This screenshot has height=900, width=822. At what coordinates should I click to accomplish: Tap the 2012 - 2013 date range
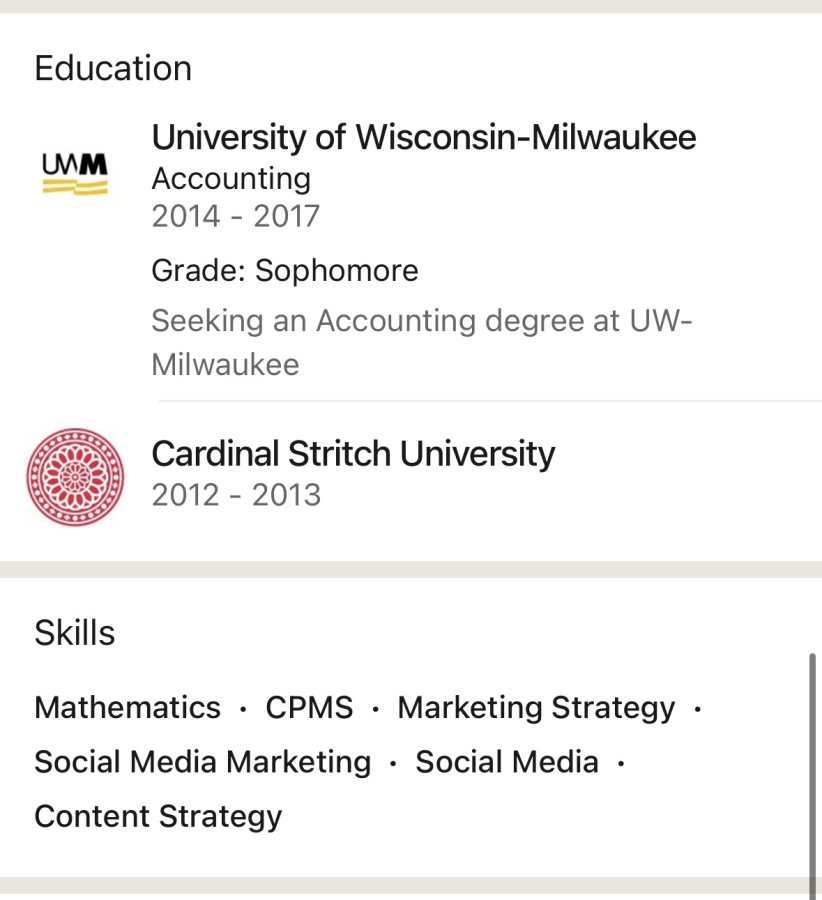(236, 495)
